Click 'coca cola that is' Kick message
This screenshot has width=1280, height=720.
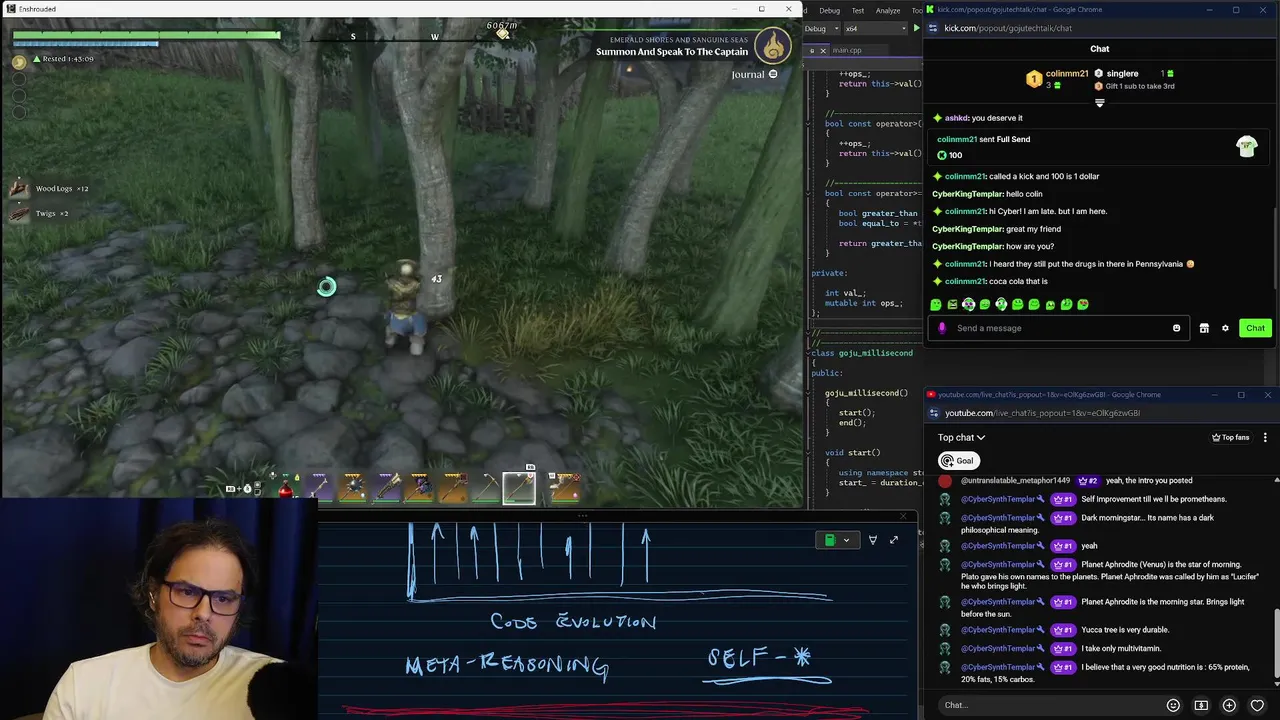[x=1018, y=281]
